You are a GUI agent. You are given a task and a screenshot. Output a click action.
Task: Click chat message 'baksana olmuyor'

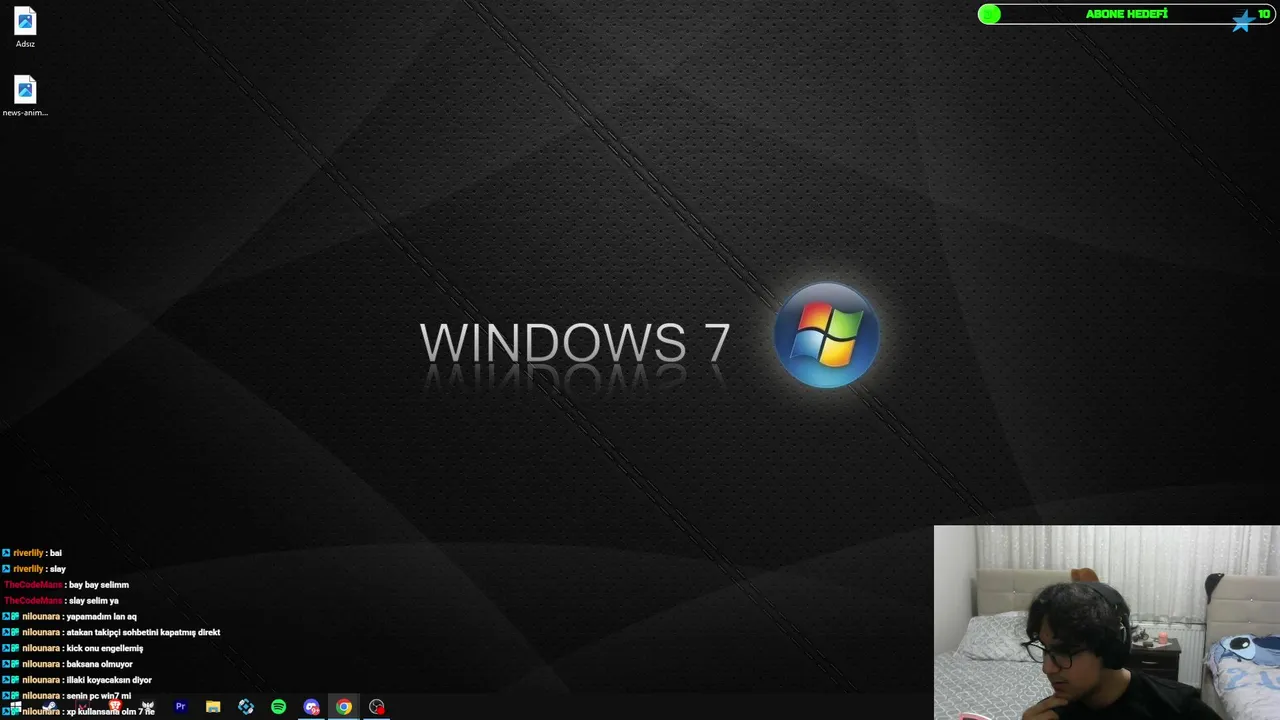point(99,664)
